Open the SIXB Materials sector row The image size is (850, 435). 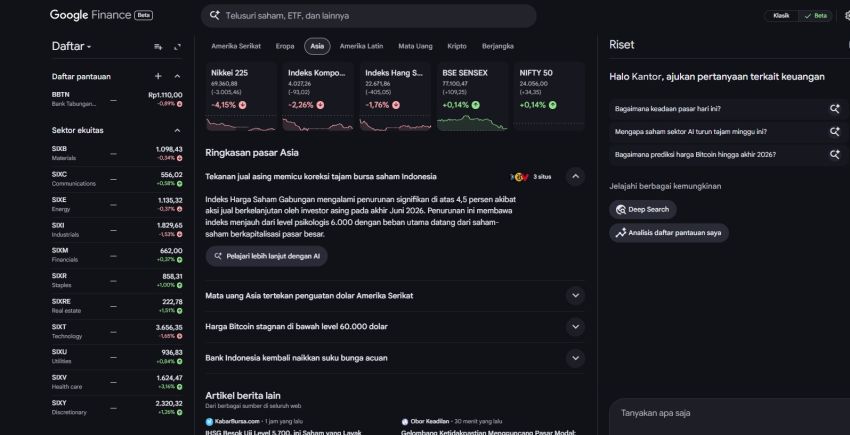click(x=117, y=153)
